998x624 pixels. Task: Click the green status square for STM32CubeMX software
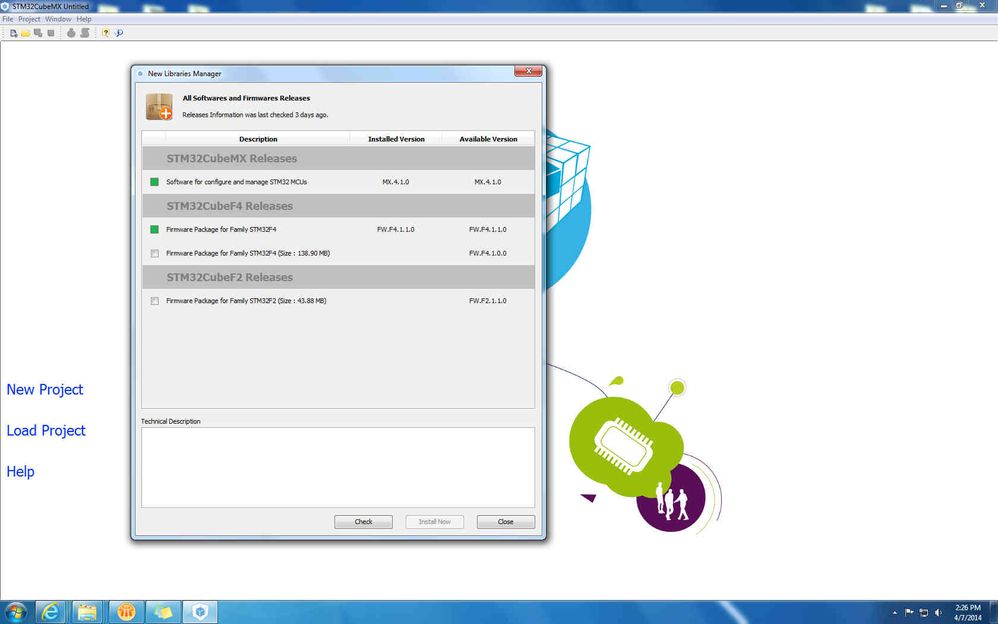[x=154, y=182]
